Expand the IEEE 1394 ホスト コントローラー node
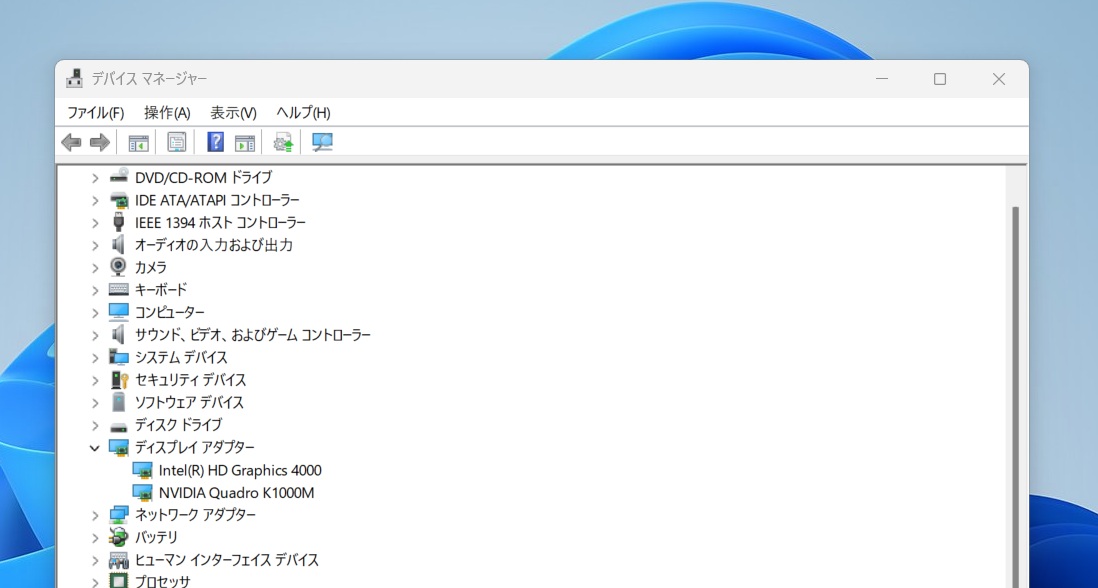 tap(95, 223)
